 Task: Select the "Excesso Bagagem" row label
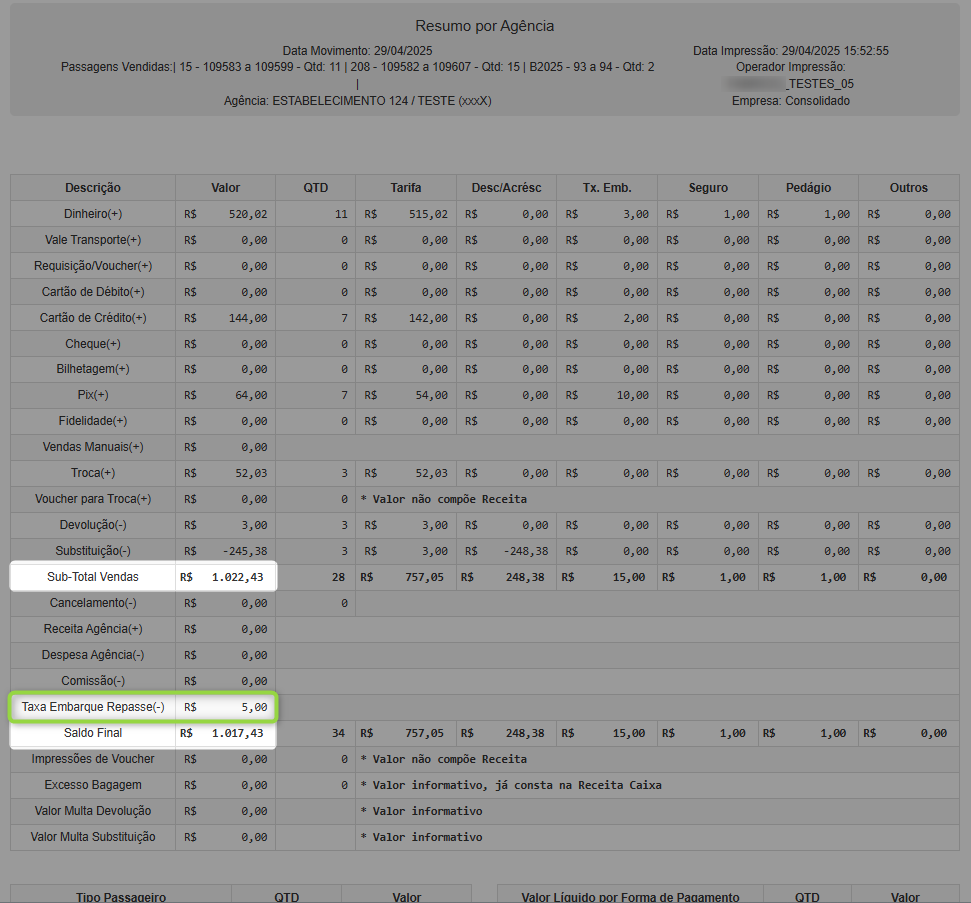click(93, 785)
